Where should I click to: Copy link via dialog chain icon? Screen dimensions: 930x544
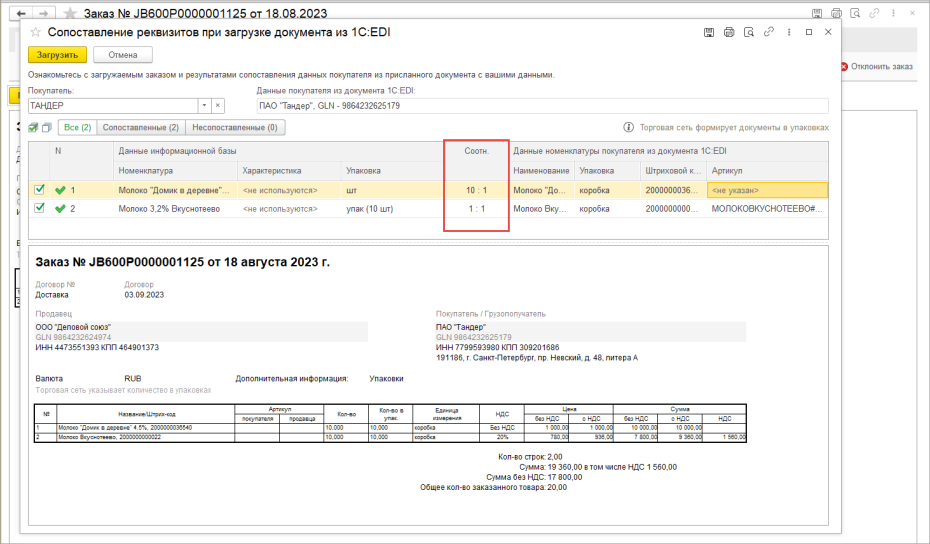[x=769, y=32]
